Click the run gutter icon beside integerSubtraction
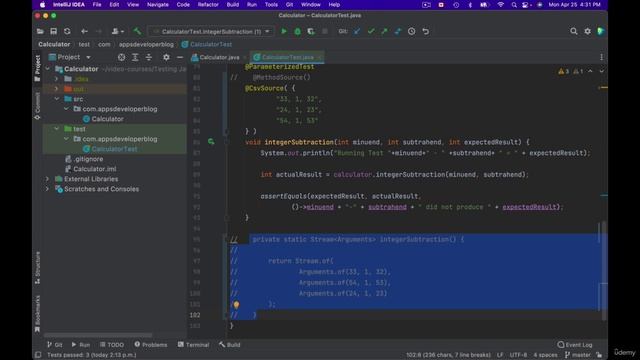The height and width of the screenshot is (360, 640). point(211,142)
